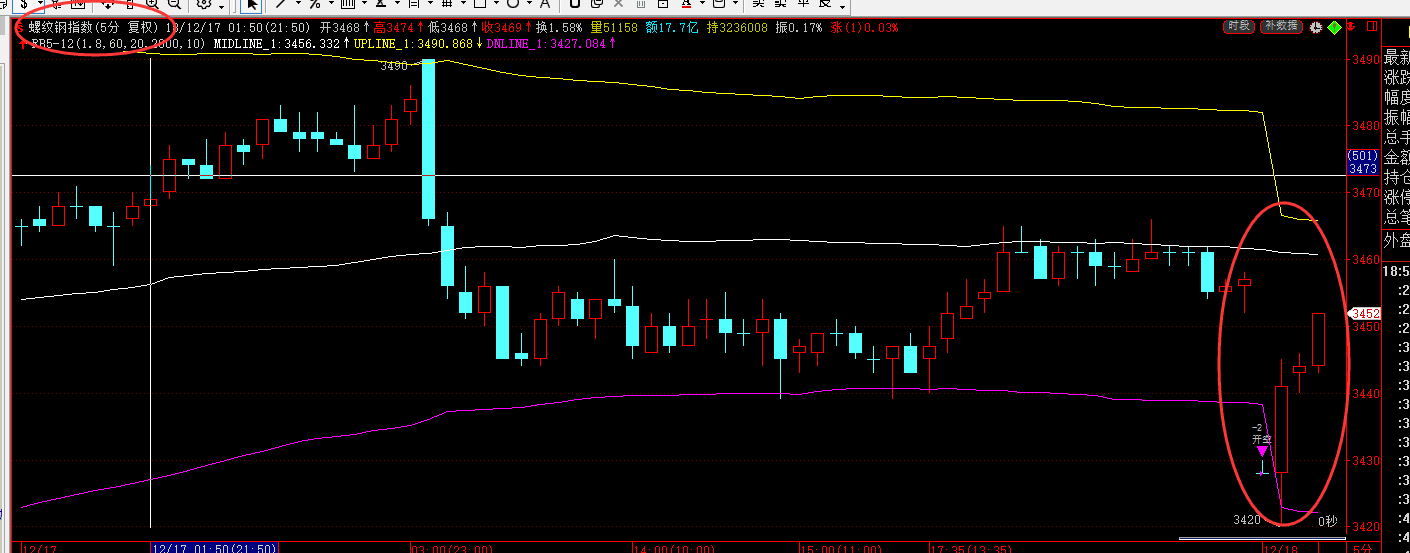Click the 3420 low-point label
This screenshot has width=1410, height=553.
coord(1245,520)
